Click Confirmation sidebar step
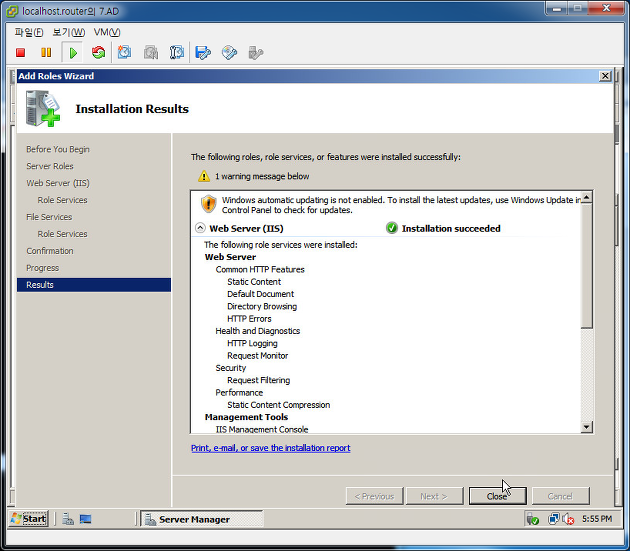 (x=50, y=251)
